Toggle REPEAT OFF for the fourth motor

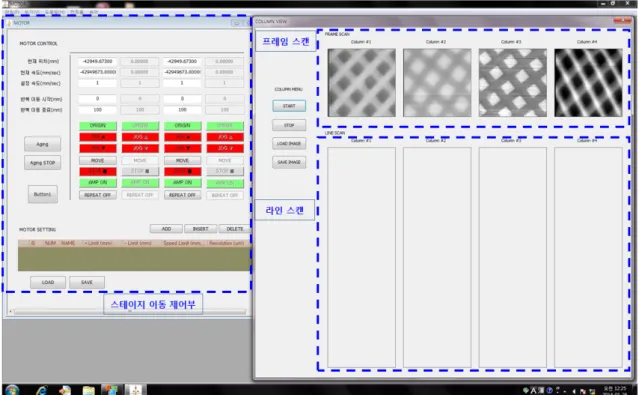[x=225, y=195]
